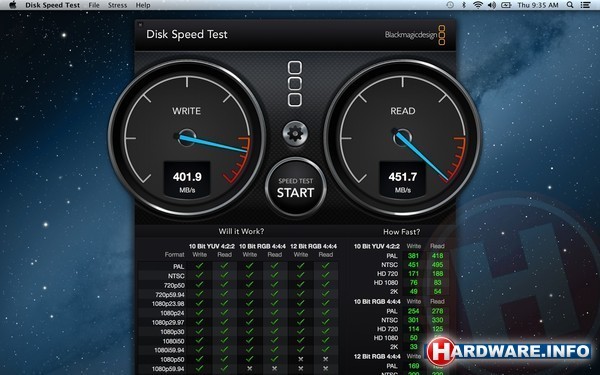Click the 1080i59.94 format row label
The image size is (600, 375).
coord(169,350)
